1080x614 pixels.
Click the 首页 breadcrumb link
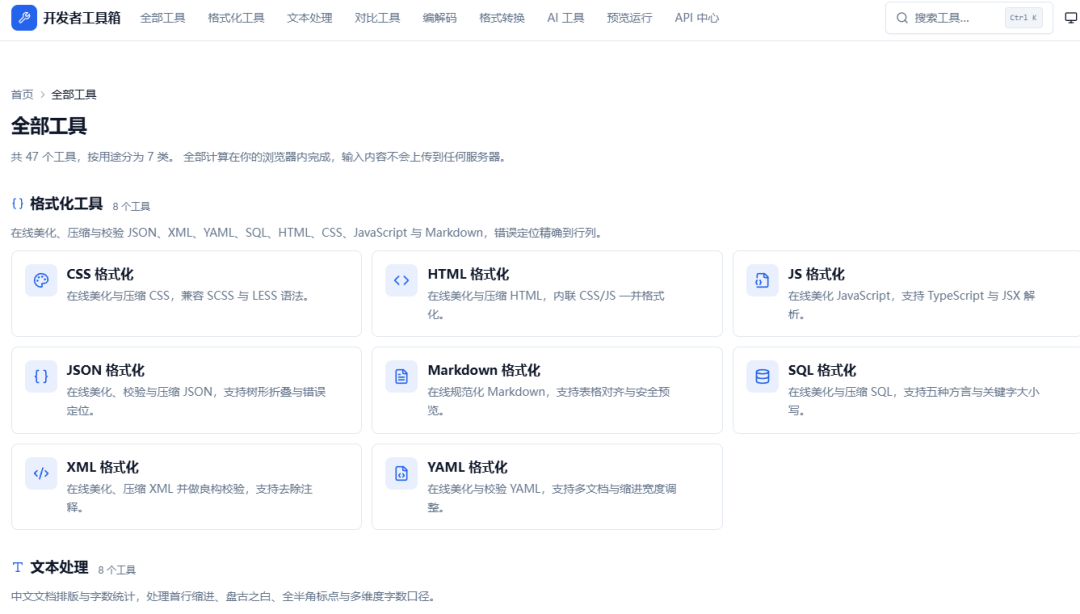(x=22, y=94)
